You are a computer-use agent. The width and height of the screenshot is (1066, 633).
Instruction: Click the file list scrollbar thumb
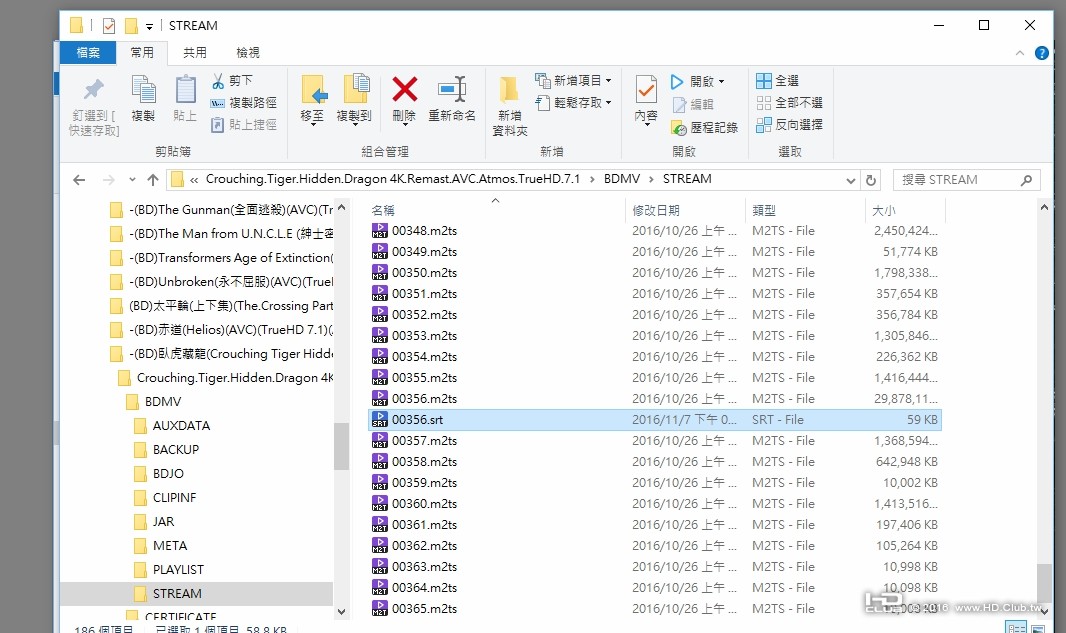pos(1044,583)
